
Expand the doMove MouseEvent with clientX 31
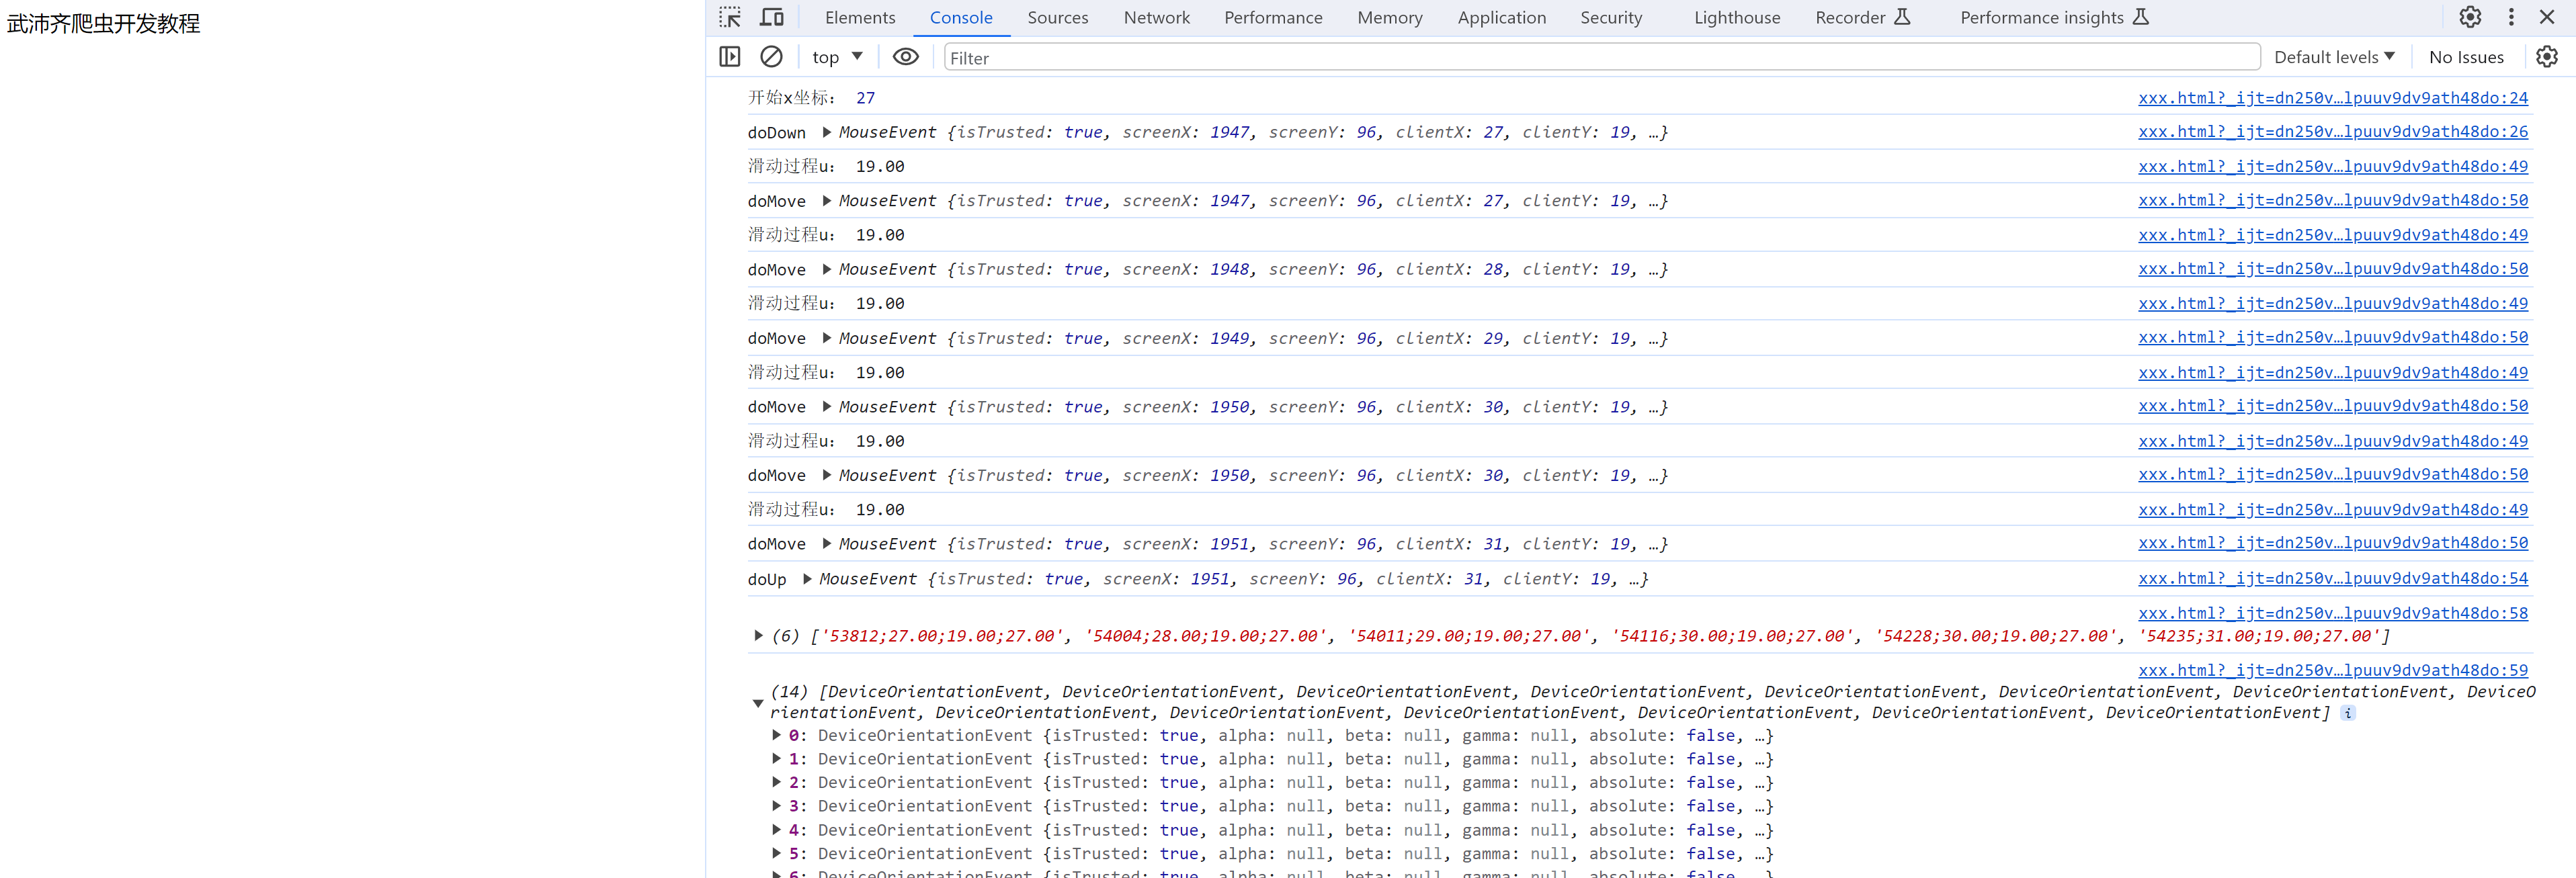(826, 544)
